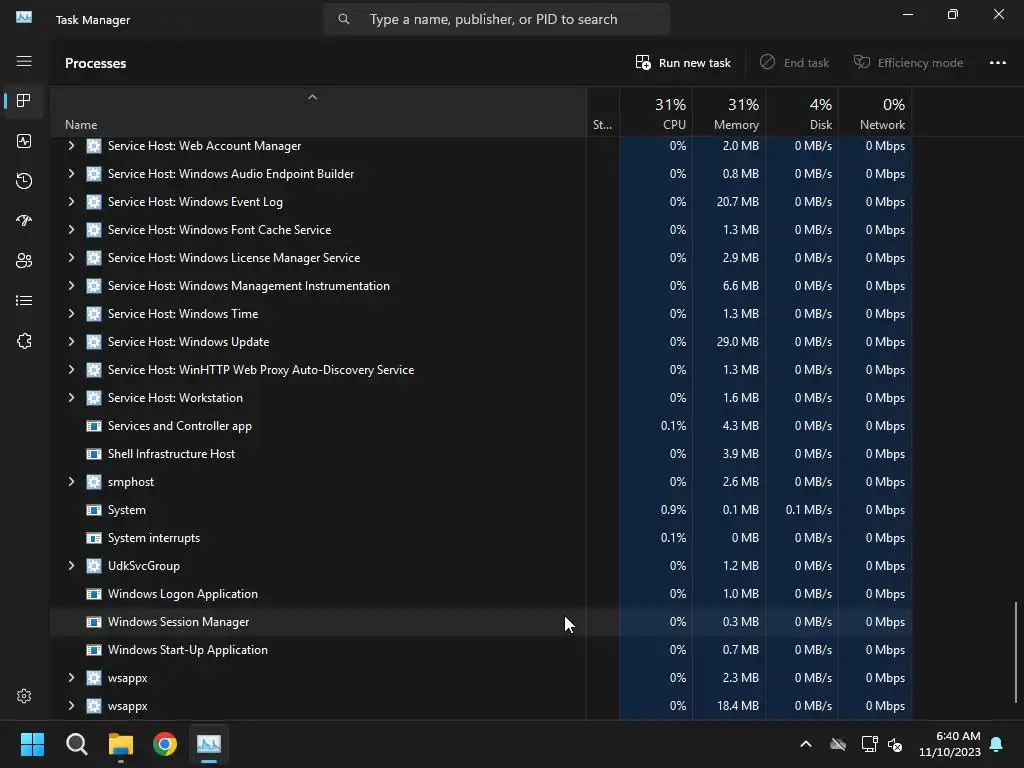Click the Processes page heading
Screen dimensions: 1024x768
(95, 63)
